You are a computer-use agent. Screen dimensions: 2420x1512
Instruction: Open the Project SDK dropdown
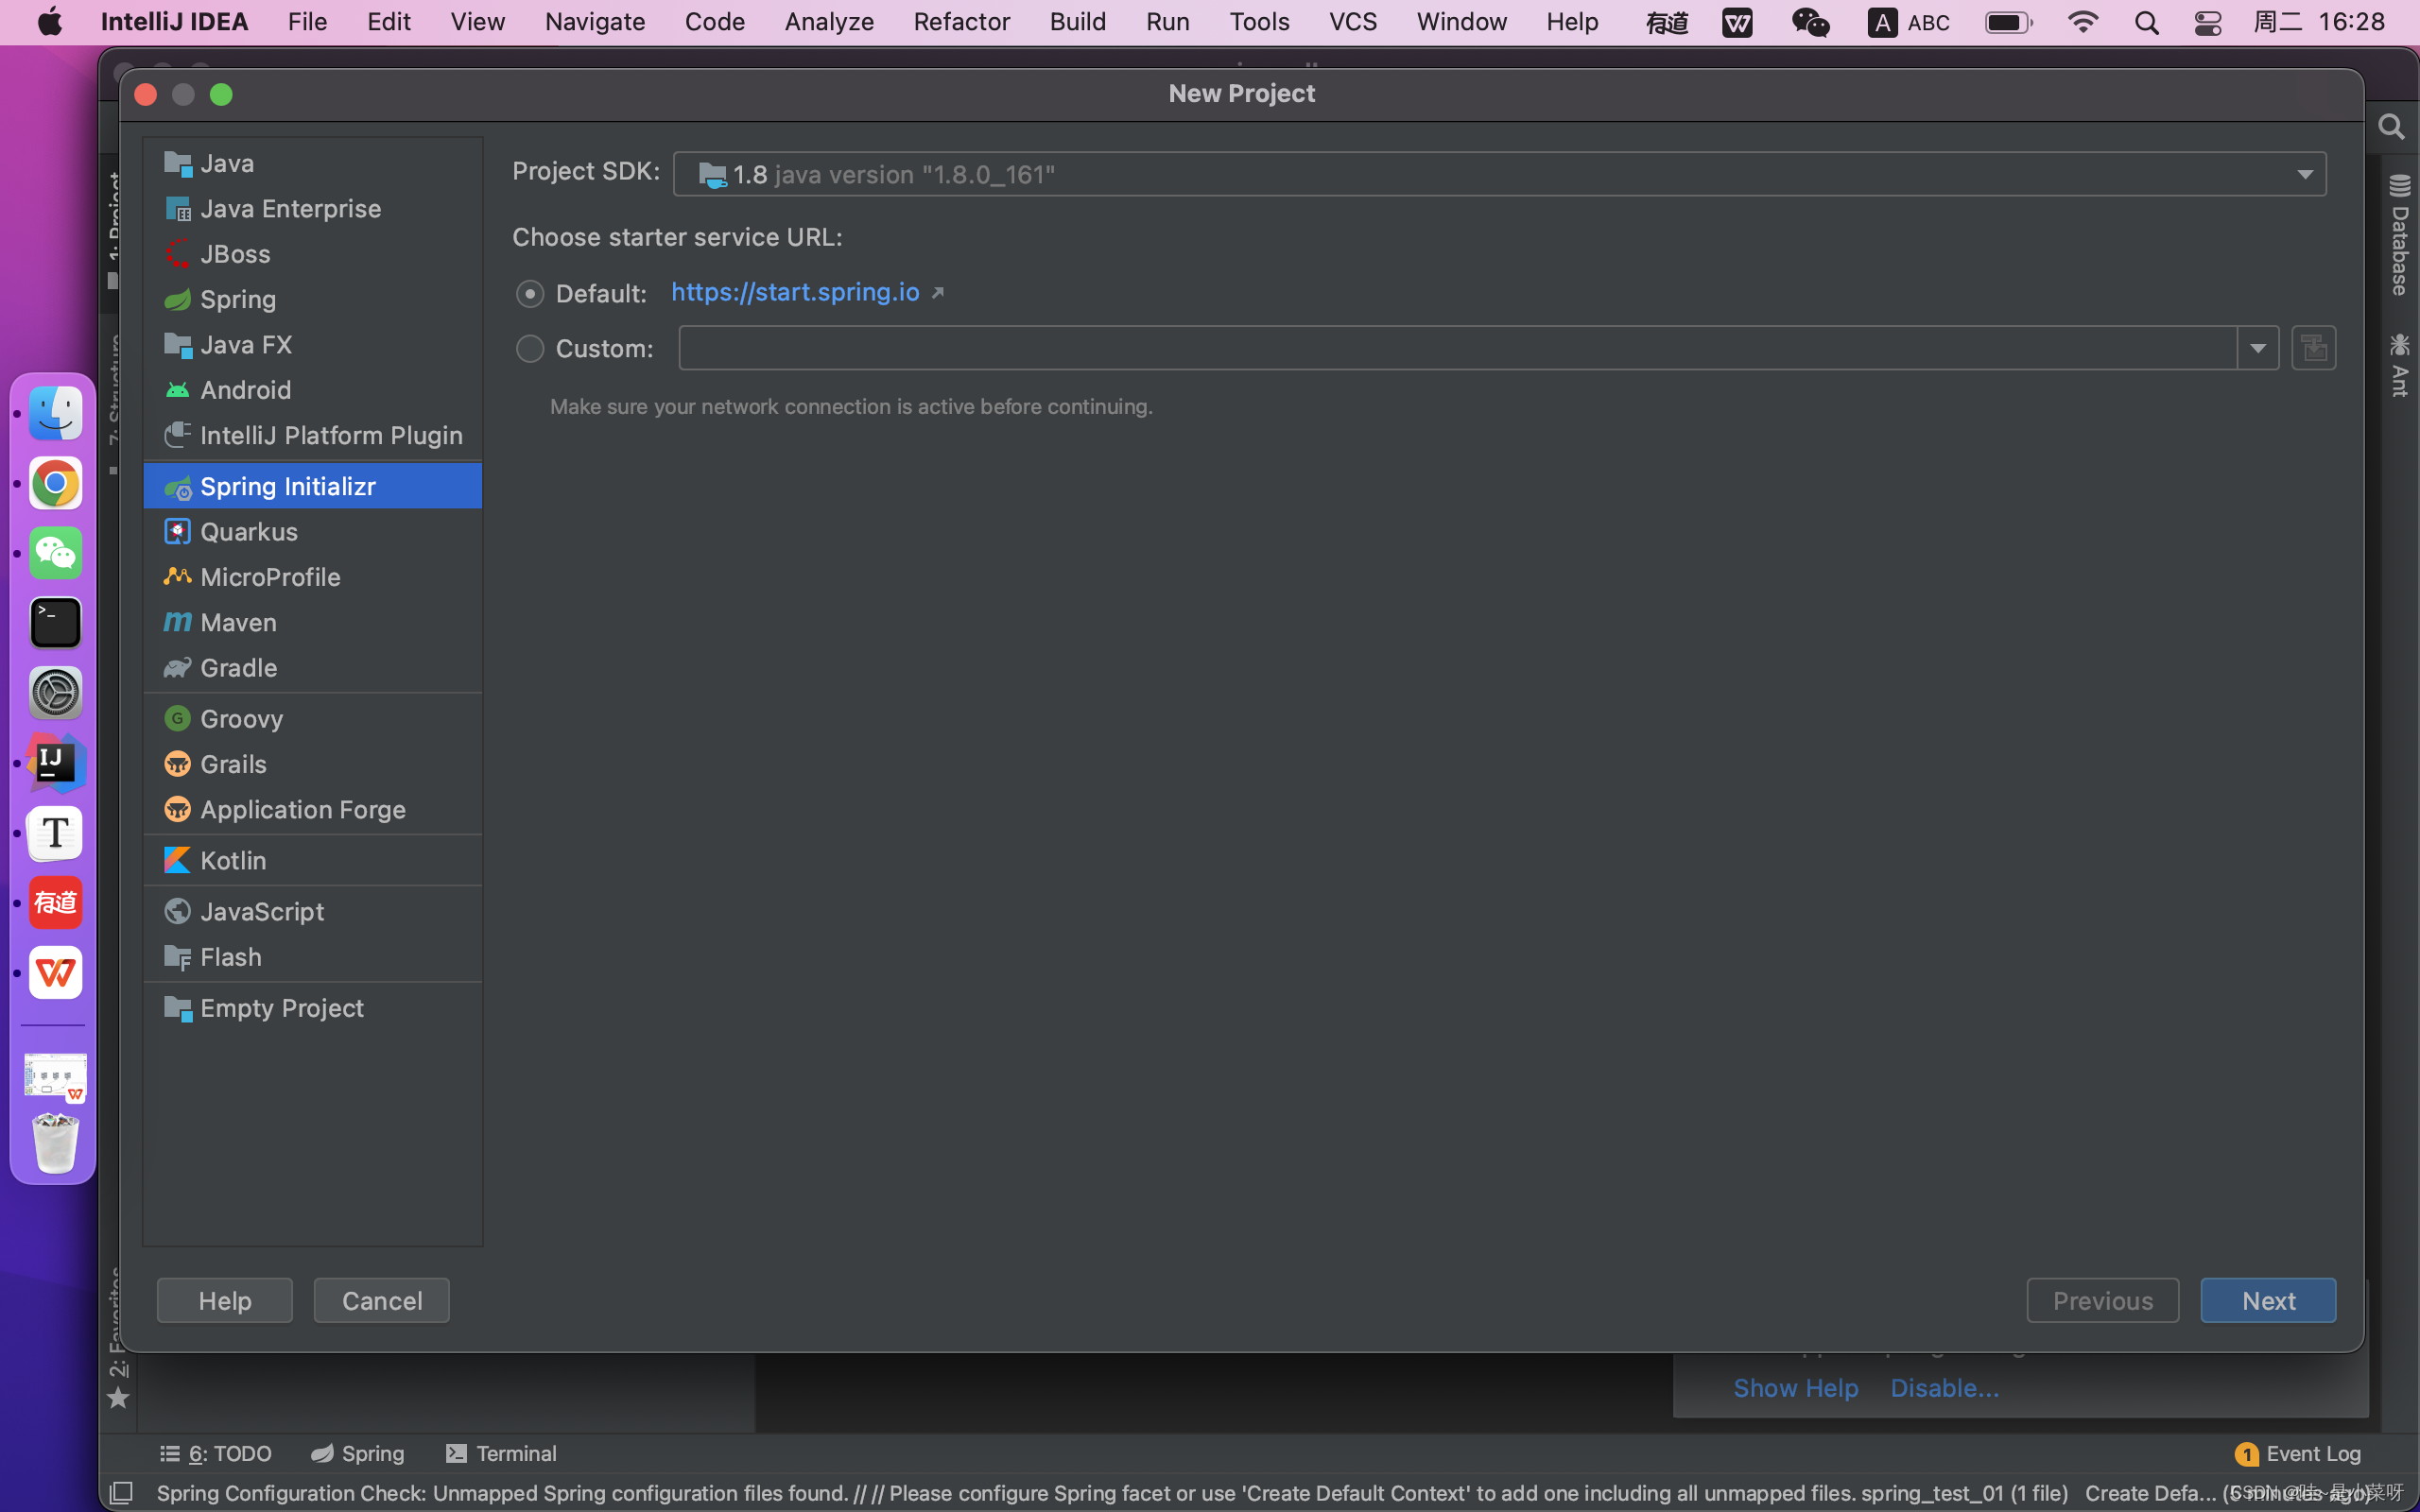pos(1499,174)
